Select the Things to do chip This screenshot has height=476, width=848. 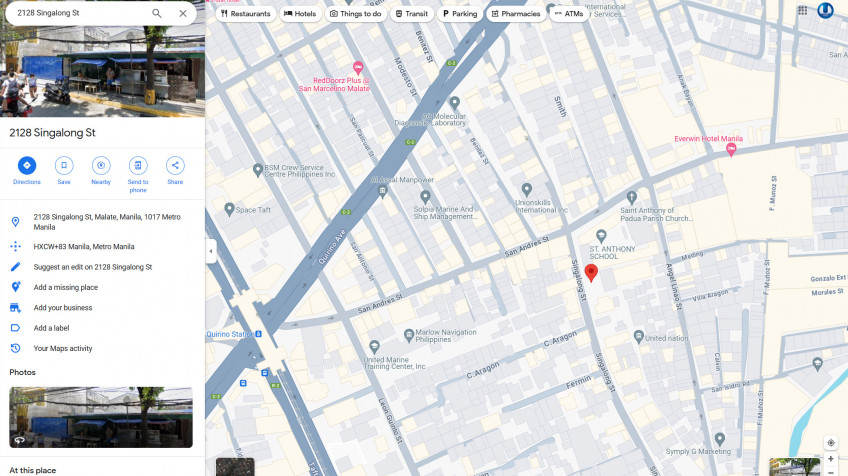tap(356, 14)
